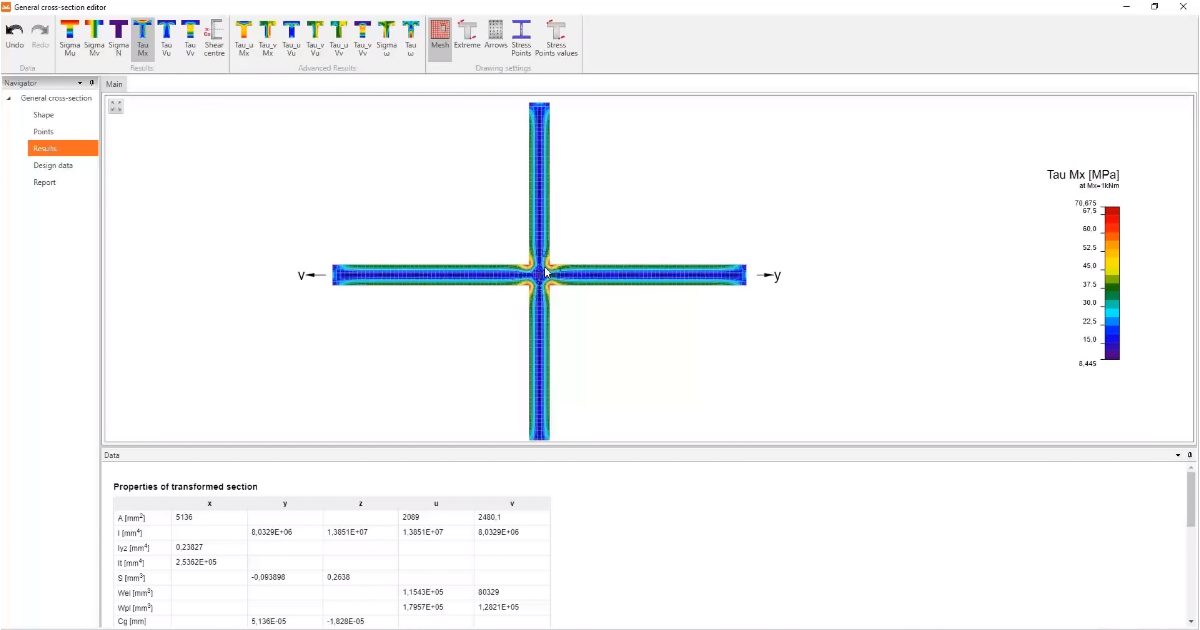Switch to the Main tab
Screen dimensions: 1200x630
(x=114, y=84)
